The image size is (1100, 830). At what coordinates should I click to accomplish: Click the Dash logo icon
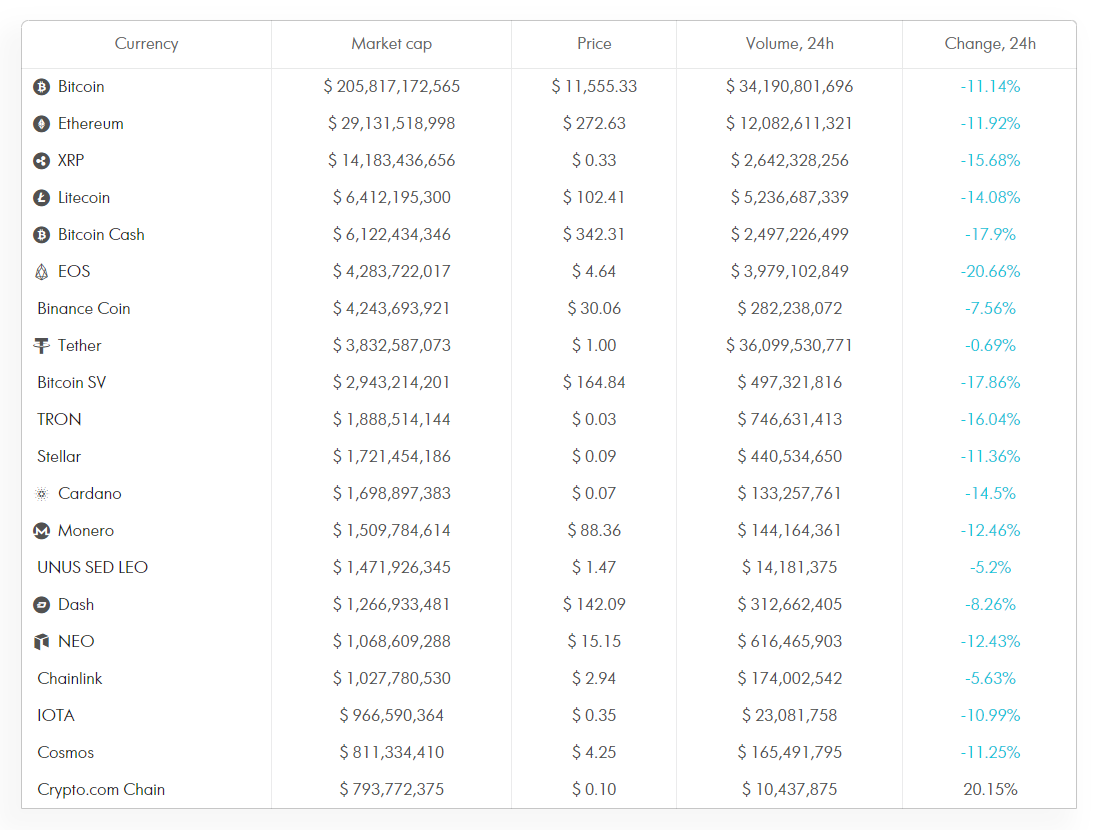(x=41, y=605)
